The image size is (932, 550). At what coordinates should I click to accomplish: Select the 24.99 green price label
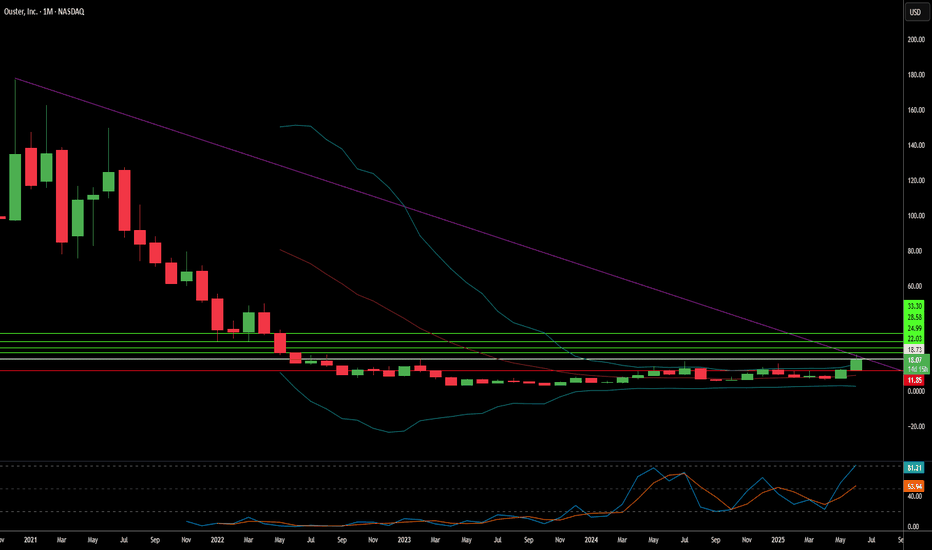pos(915,328)
